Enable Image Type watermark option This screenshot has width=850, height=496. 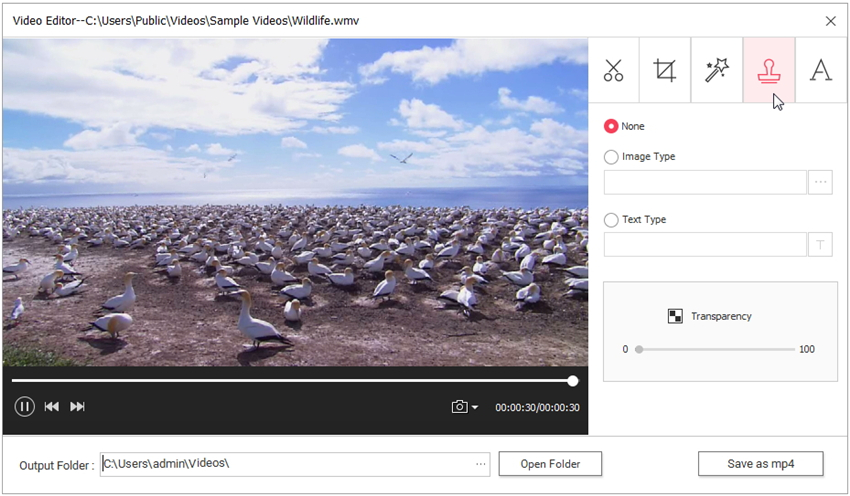(x=611, y=157)
